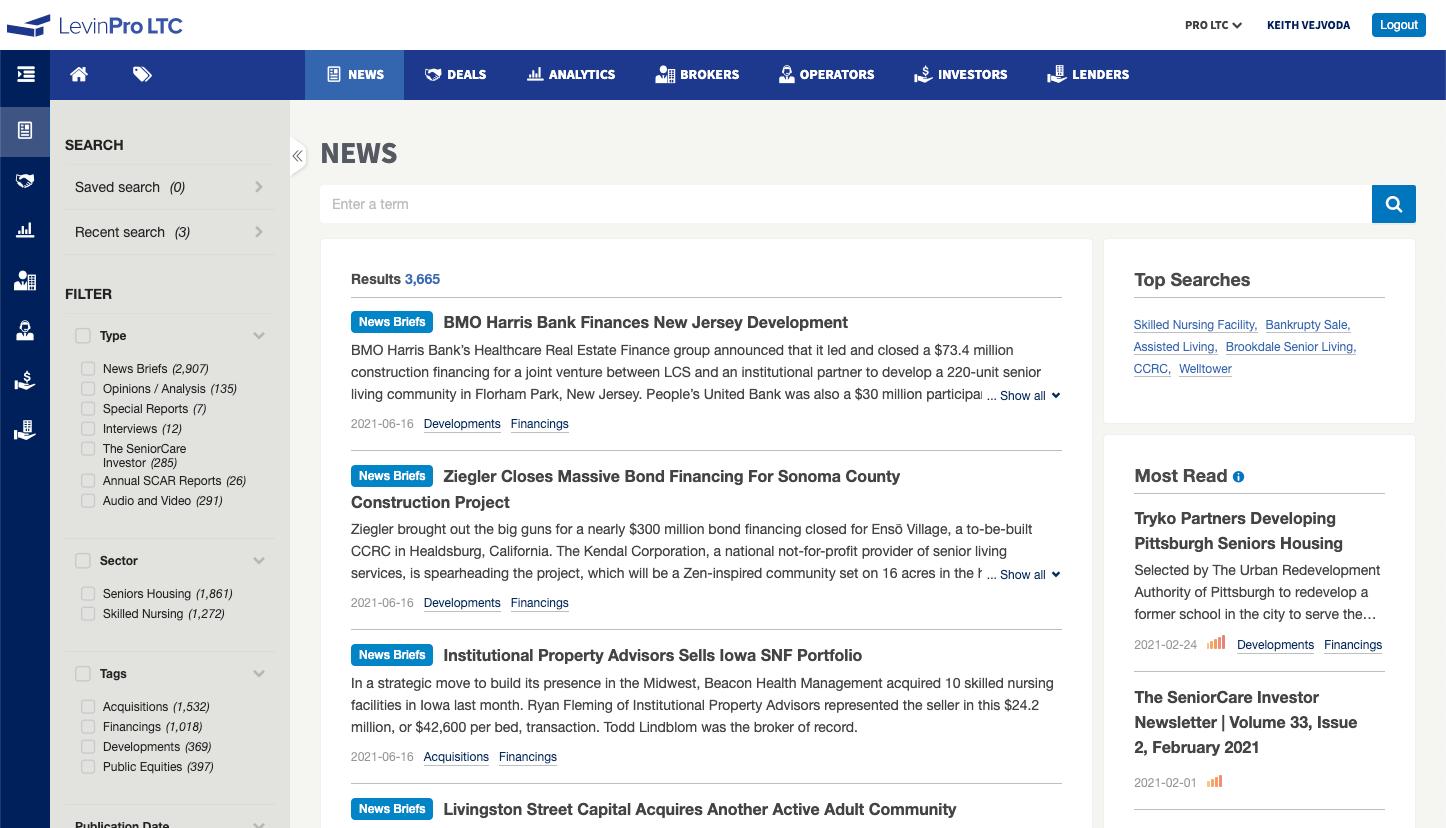Check The SeniorCare Investor checkbox
Screen dimensions: 1446x828
coord(88,449)
